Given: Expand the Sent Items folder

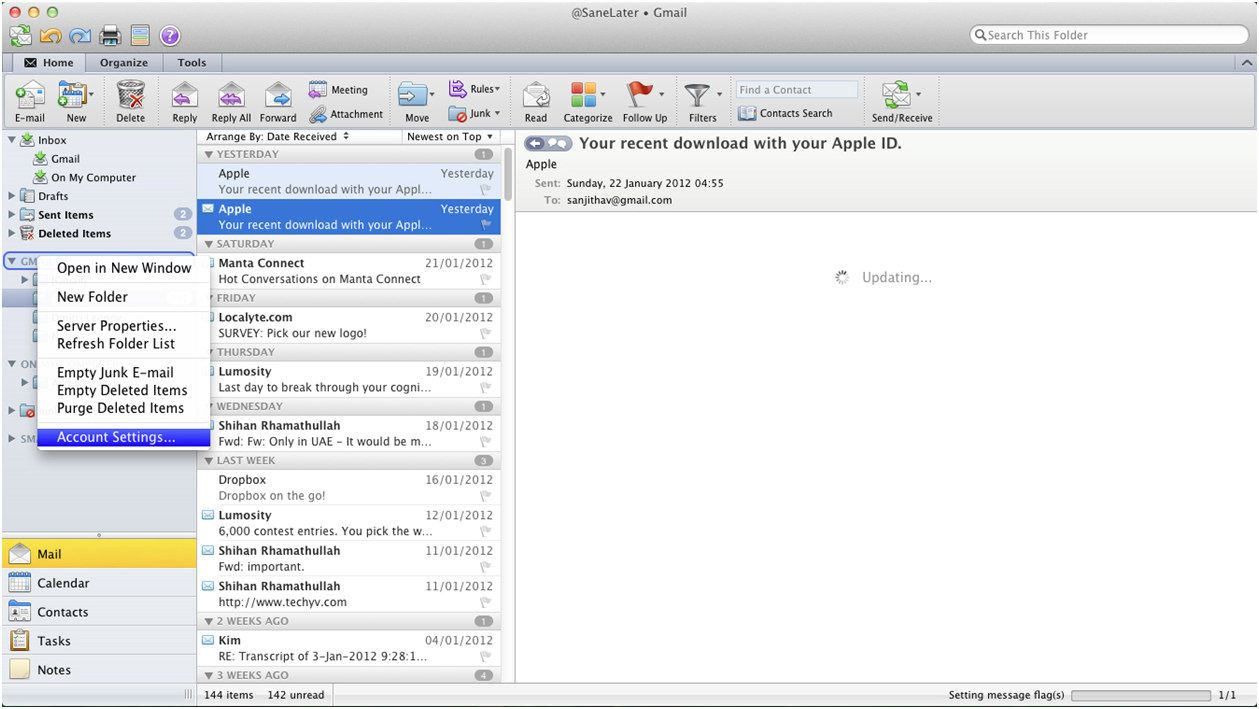Looking at the screenshot, I should coord(12,215).
